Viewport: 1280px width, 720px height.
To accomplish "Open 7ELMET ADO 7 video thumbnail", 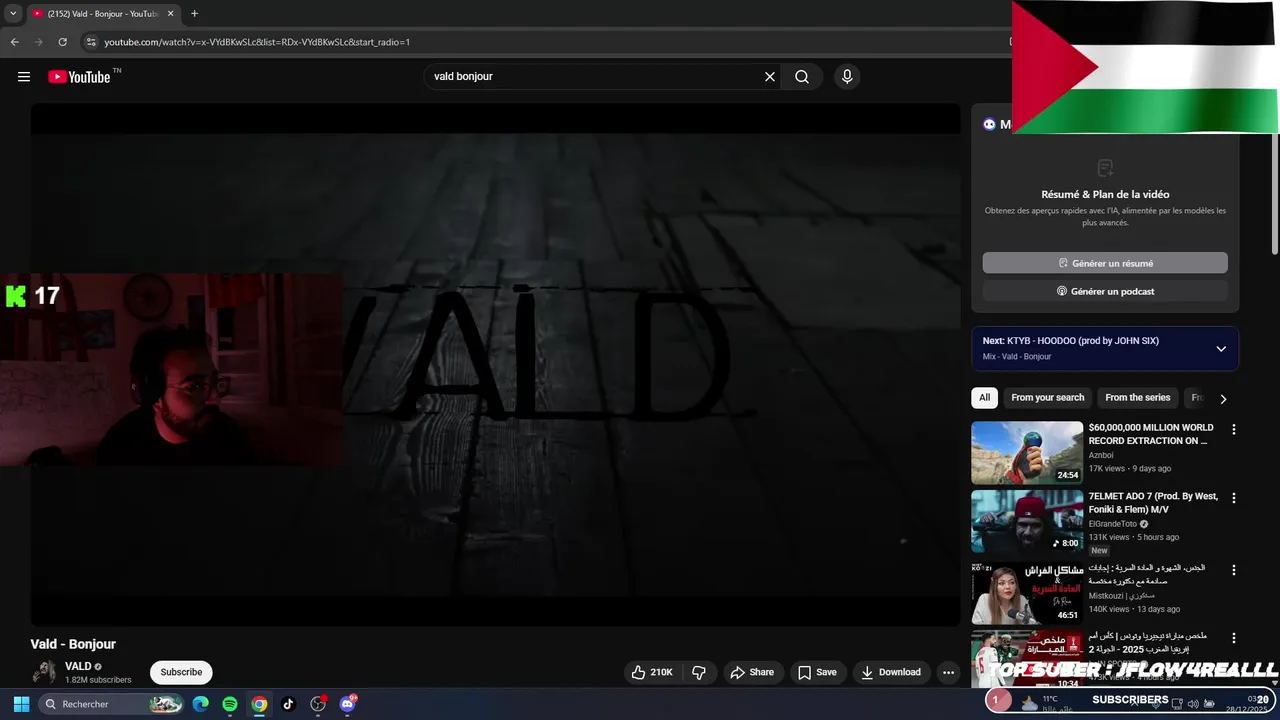I will pyautogui.click(x=1027, y=521).
